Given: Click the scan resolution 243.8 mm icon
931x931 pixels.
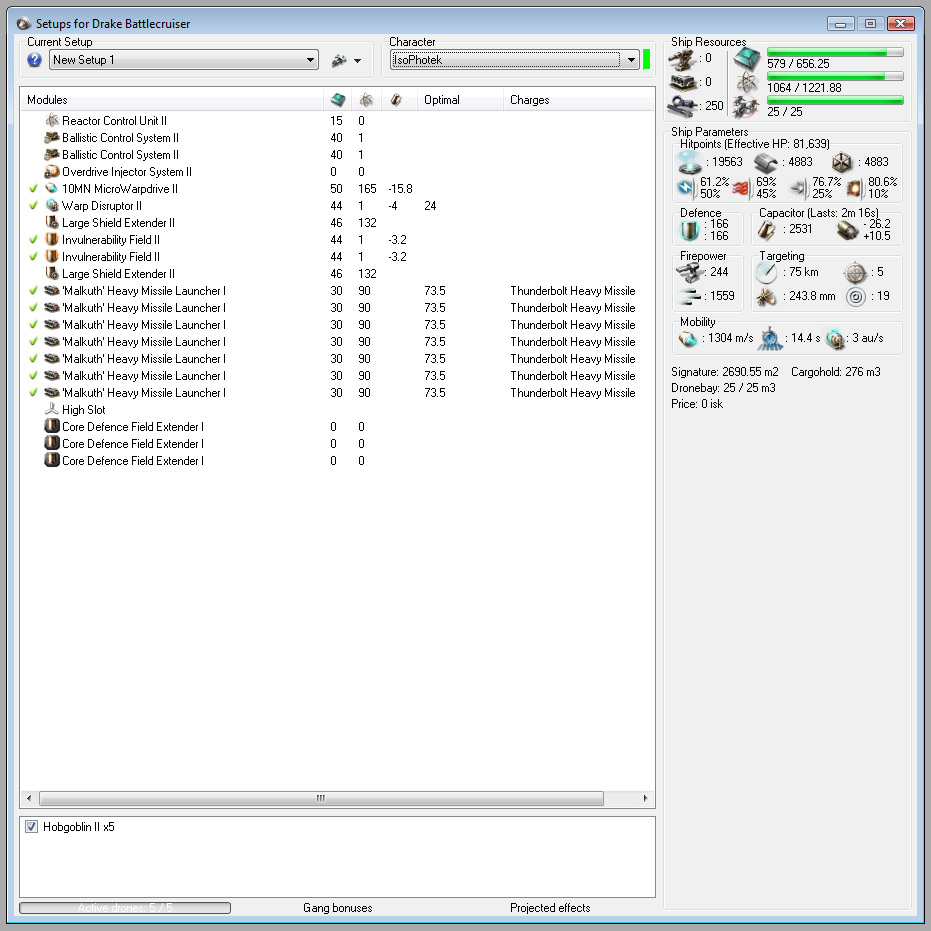Looking at the screenshot, I should 766,296.
